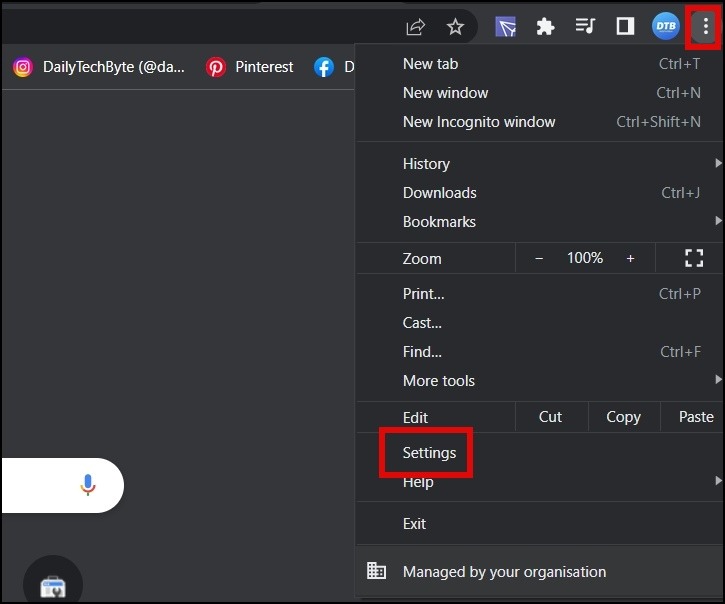Viewport: 725px width, 604px height.
Task: Click the DTB profile avatar
Action: pos(665,26)
